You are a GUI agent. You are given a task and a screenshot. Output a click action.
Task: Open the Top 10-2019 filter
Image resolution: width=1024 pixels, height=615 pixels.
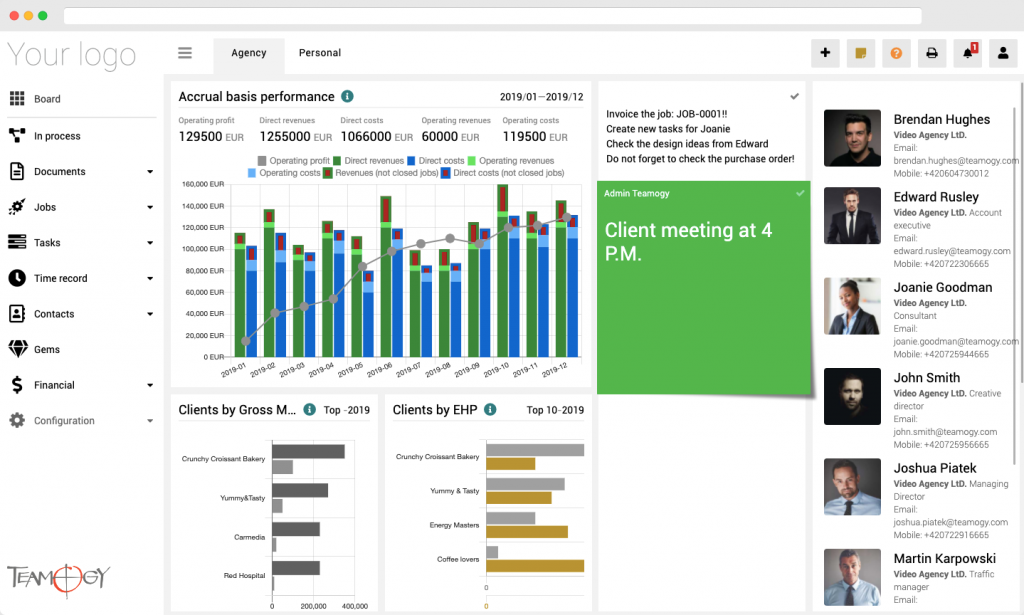555,410
